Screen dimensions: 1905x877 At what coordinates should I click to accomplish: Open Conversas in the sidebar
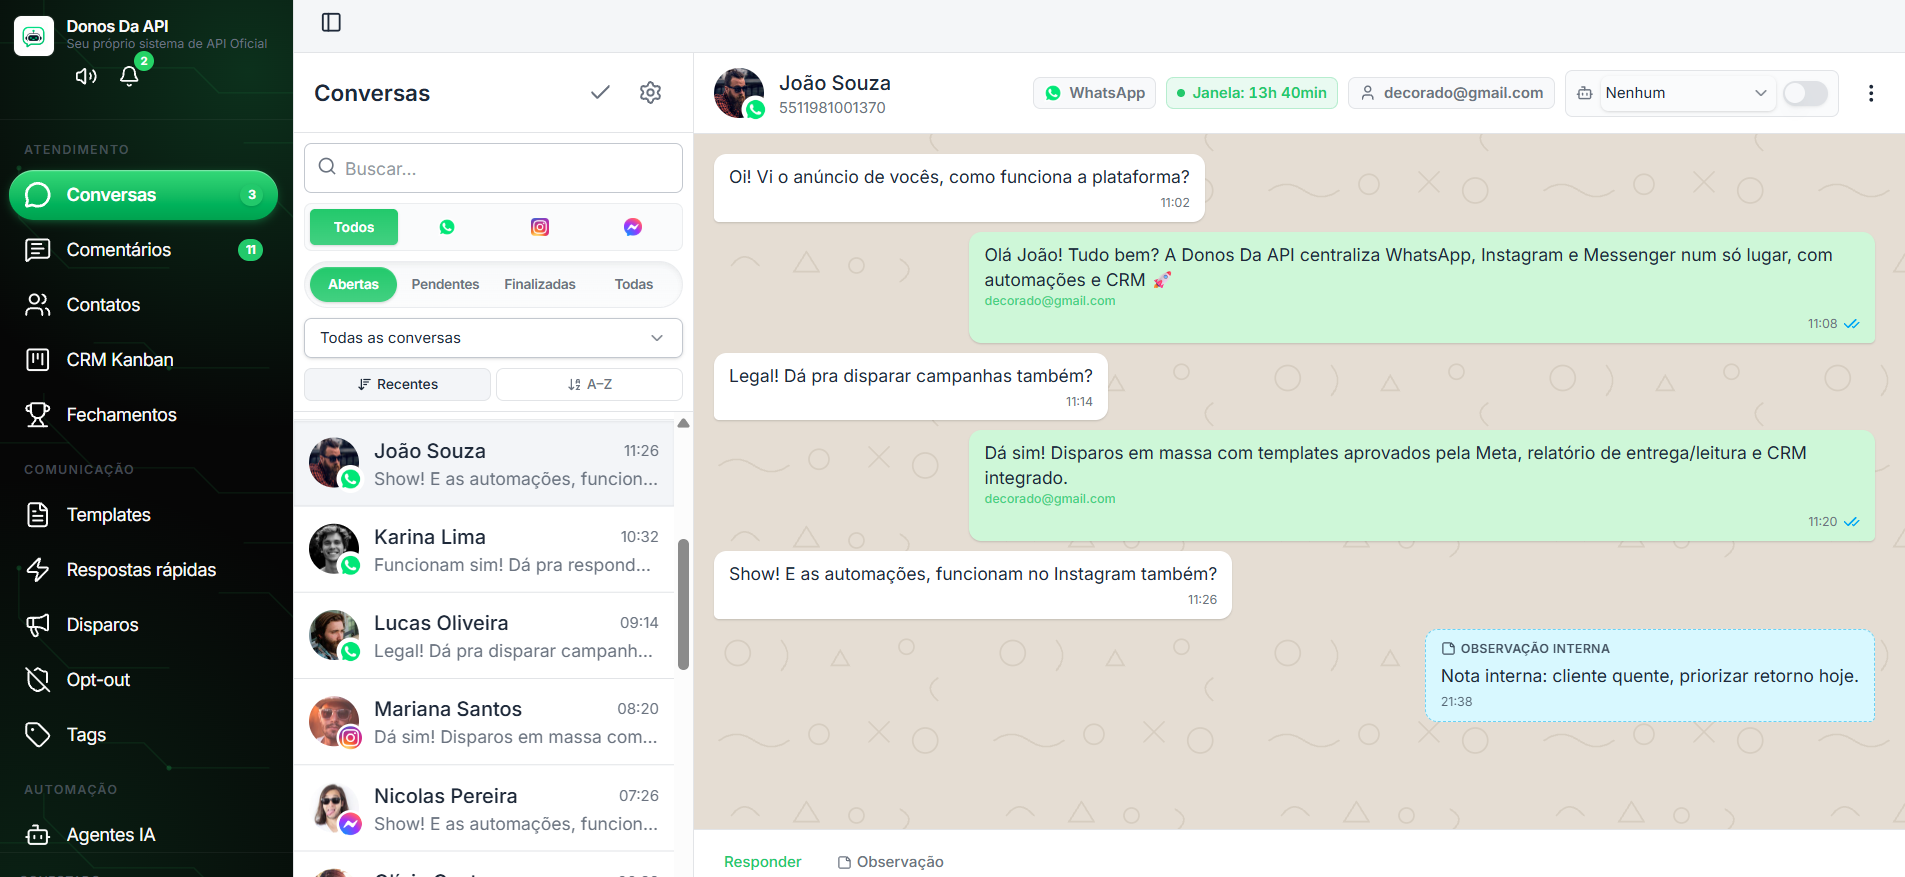coord(143,195)
